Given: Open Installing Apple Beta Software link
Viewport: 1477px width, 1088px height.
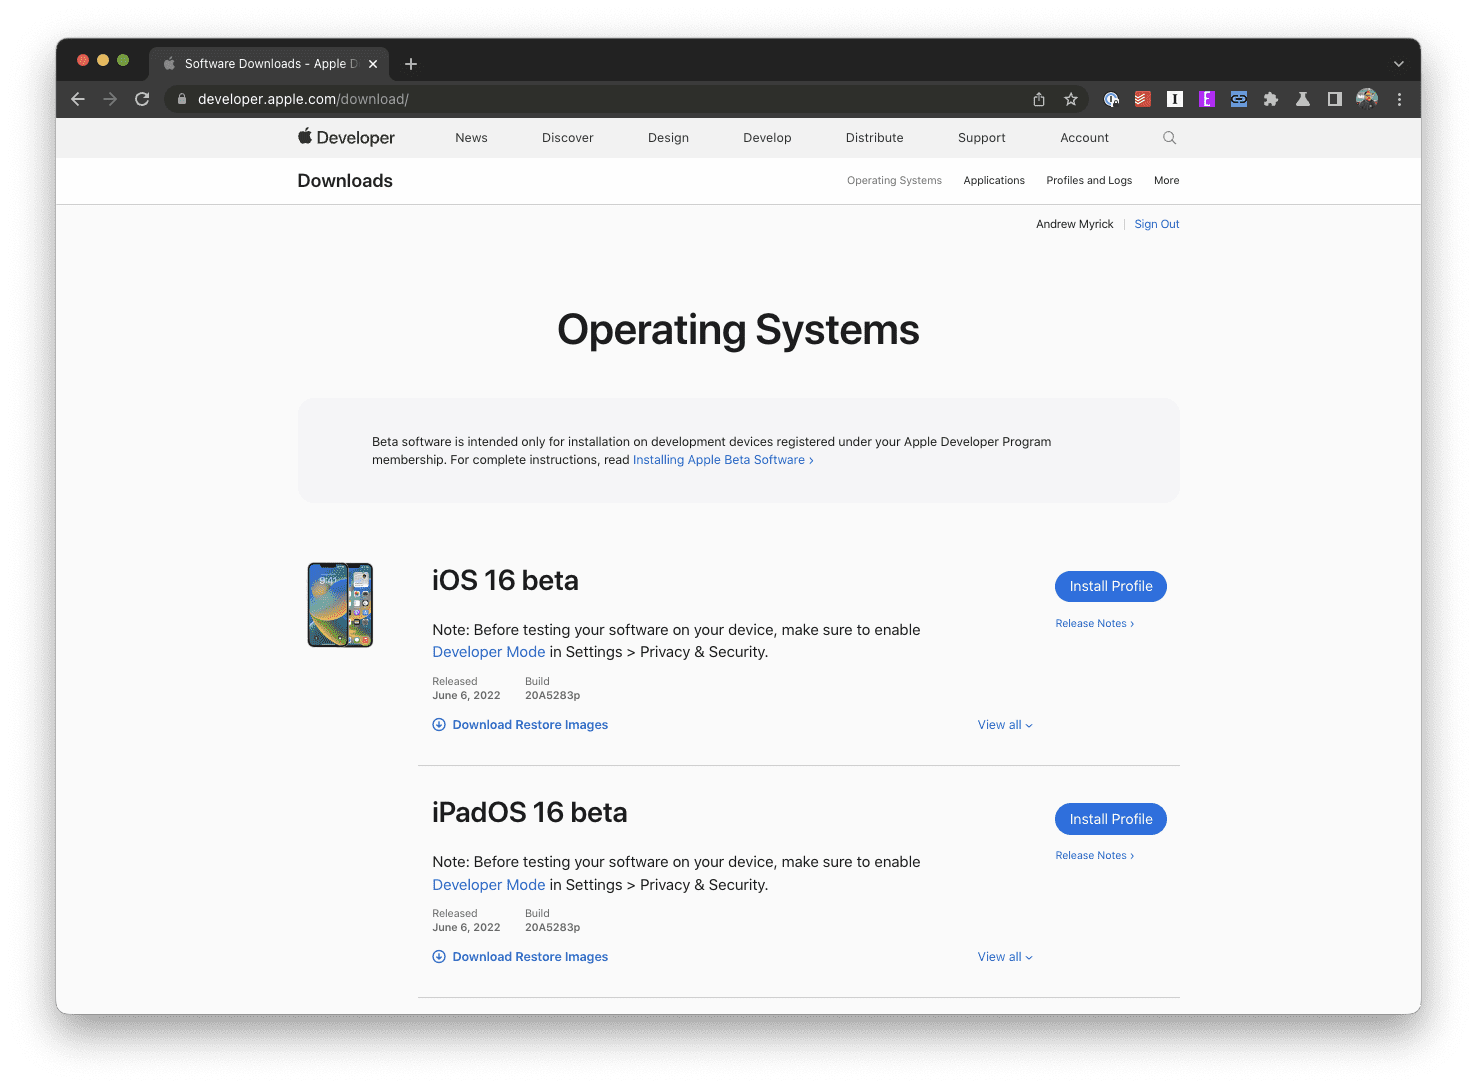Looking at the screenshot, I should (723, 460).
